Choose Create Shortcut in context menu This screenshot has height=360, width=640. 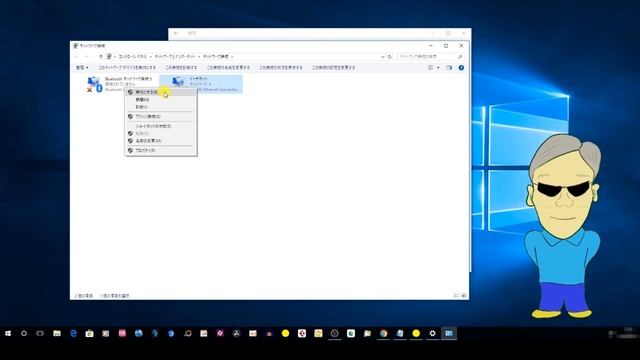point(161,127)
